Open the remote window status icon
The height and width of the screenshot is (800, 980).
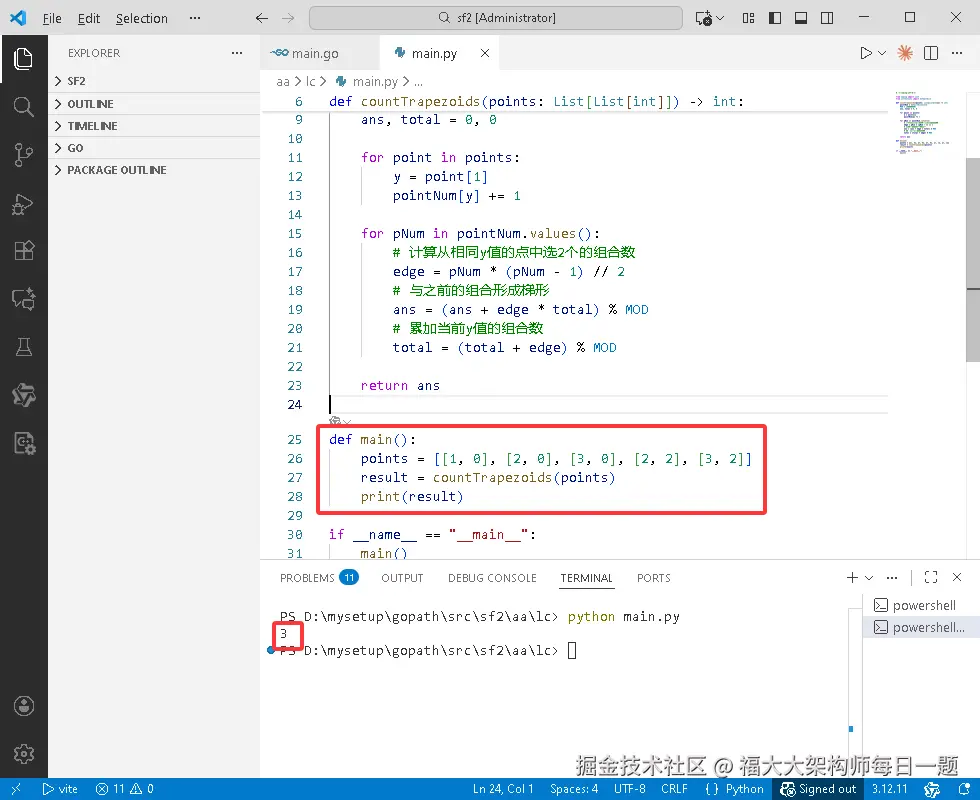point(16,789)
